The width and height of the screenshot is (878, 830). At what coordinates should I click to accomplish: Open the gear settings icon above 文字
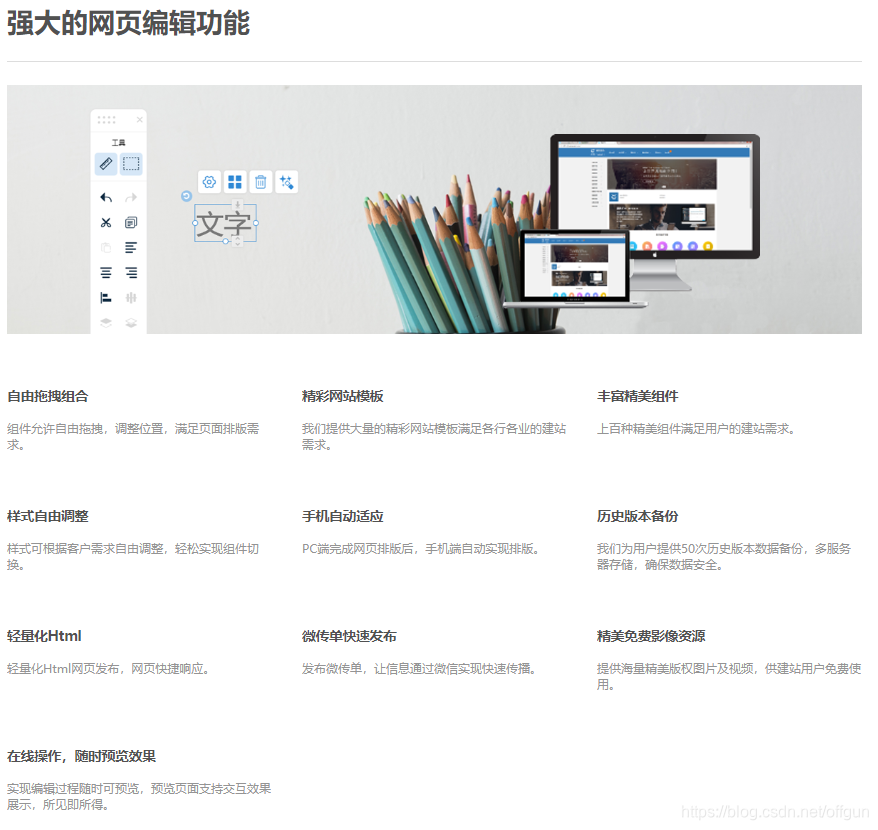[208, 182]
